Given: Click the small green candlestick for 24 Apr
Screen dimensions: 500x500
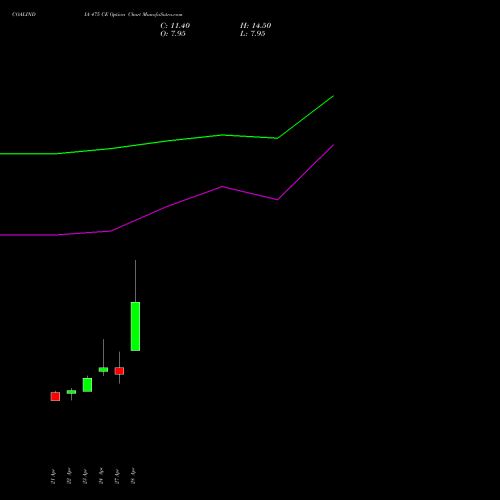Looking at the screenshot, I should point(103,369).
